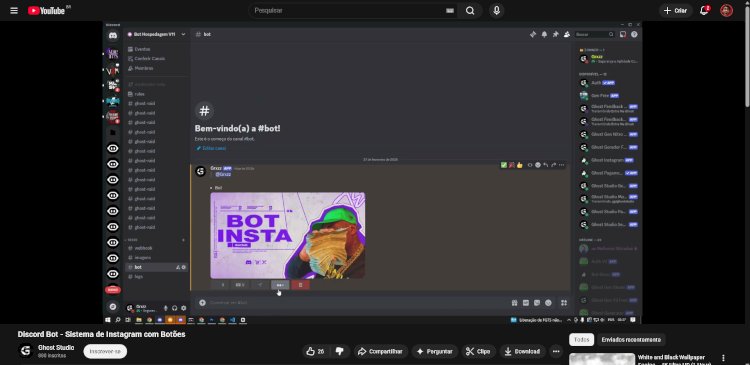Open the on-screen keyboard in search box
Viewport: 750px width, 365px height.
(450, 11)
